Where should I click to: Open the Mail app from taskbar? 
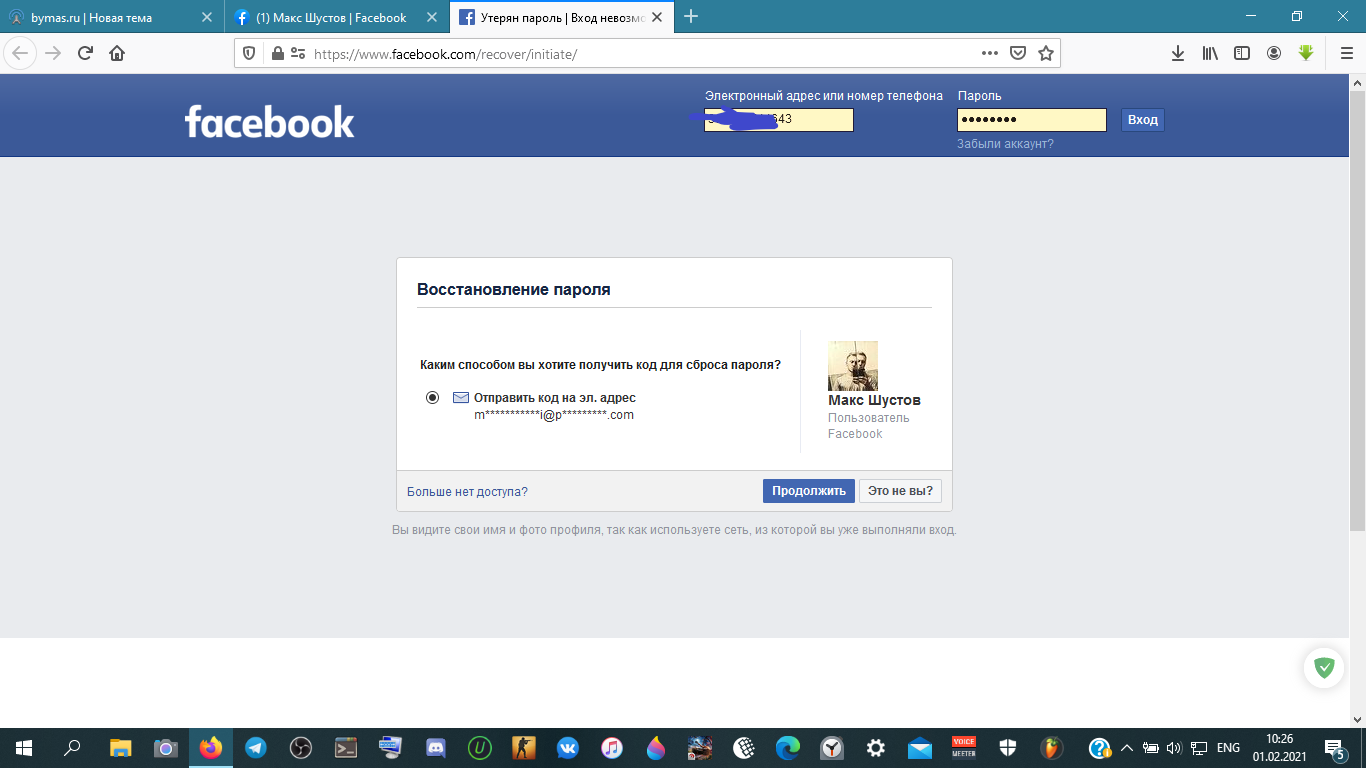919,748
